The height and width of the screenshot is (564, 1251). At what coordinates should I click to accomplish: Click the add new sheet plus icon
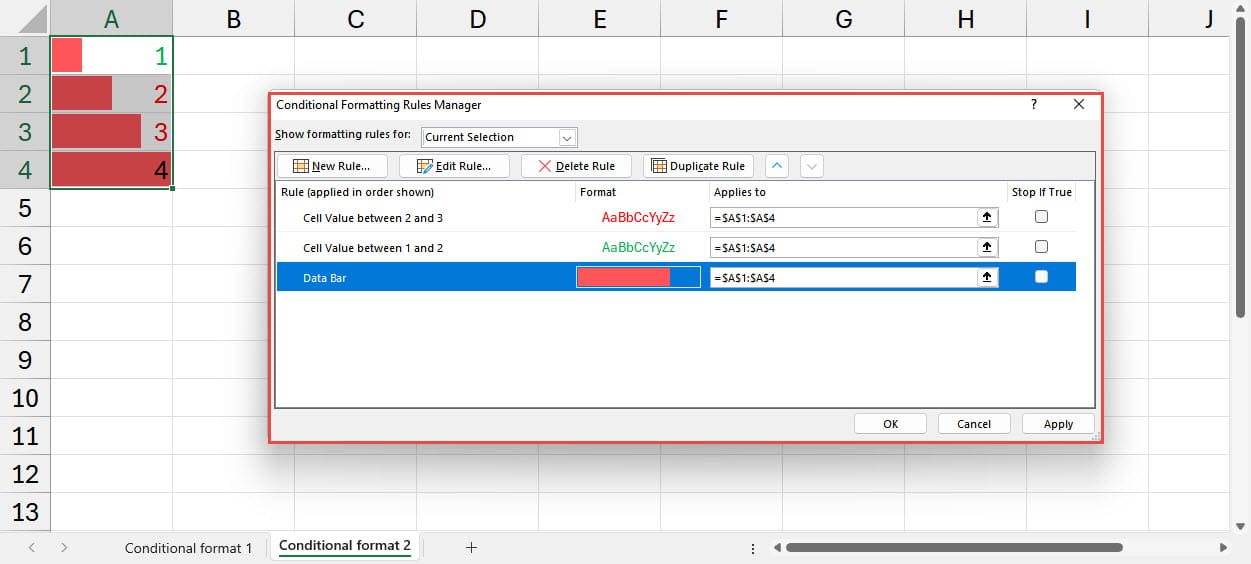click(x=472, y=547)
